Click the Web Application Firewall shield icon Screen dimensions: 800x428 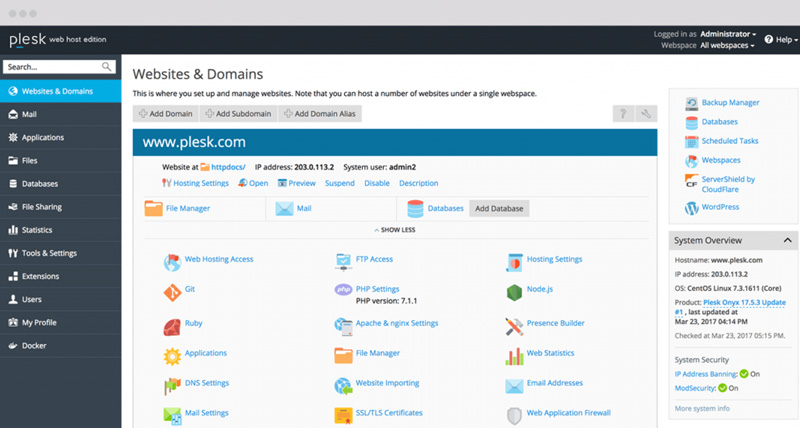[x=514, y=416]
